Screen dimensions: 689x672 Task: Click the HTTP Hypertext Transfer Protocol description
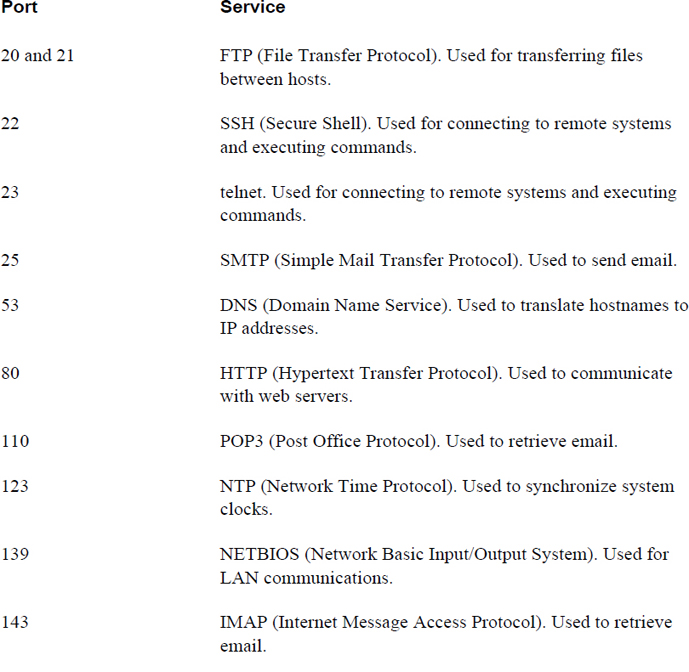coord(445,384)
